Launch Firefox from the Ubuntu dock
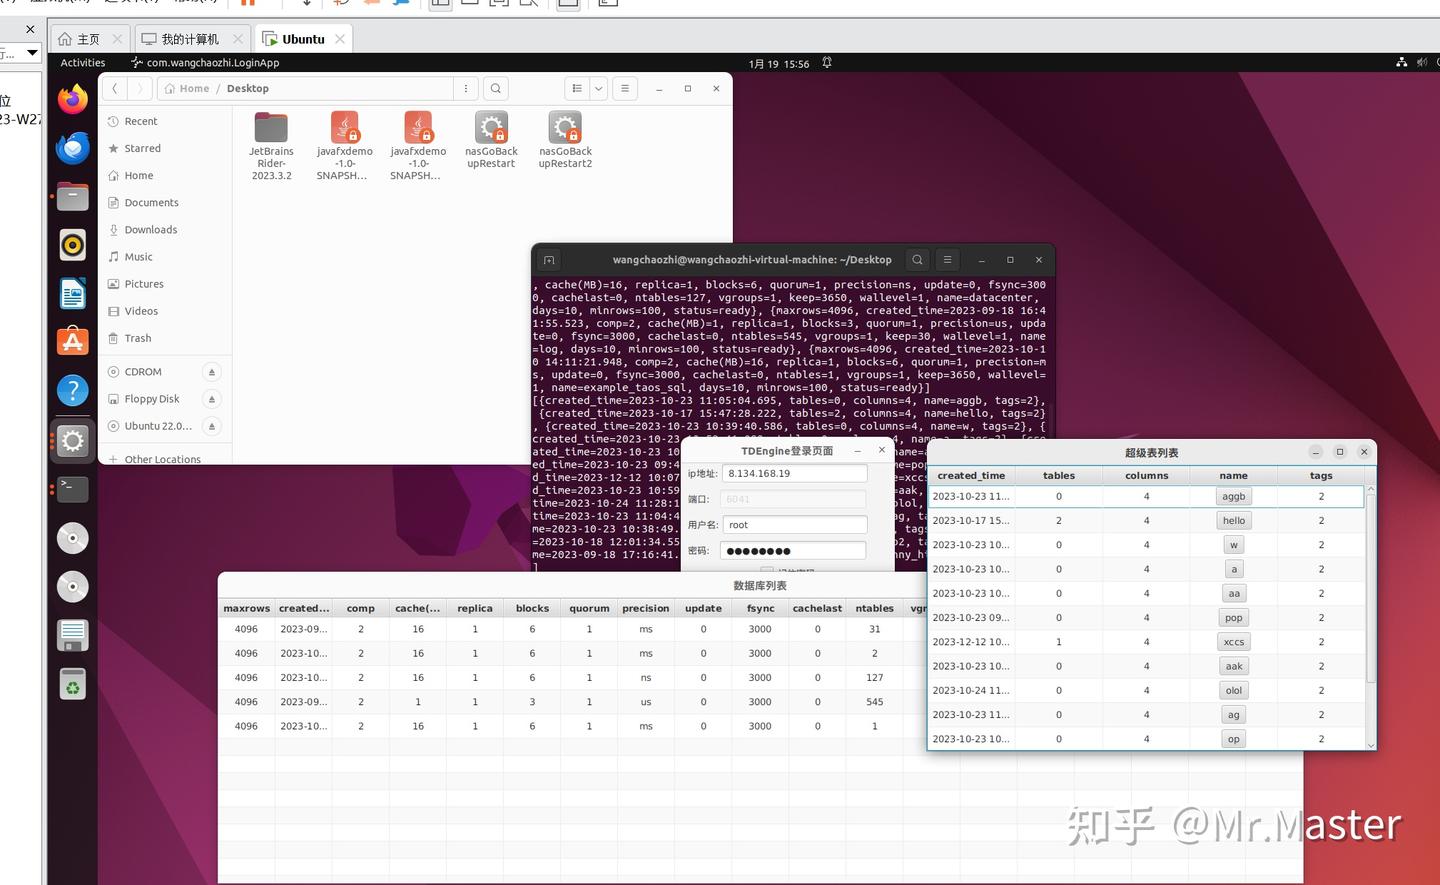The width and height of the screenshot is (1440, 885). click(72, 99)
